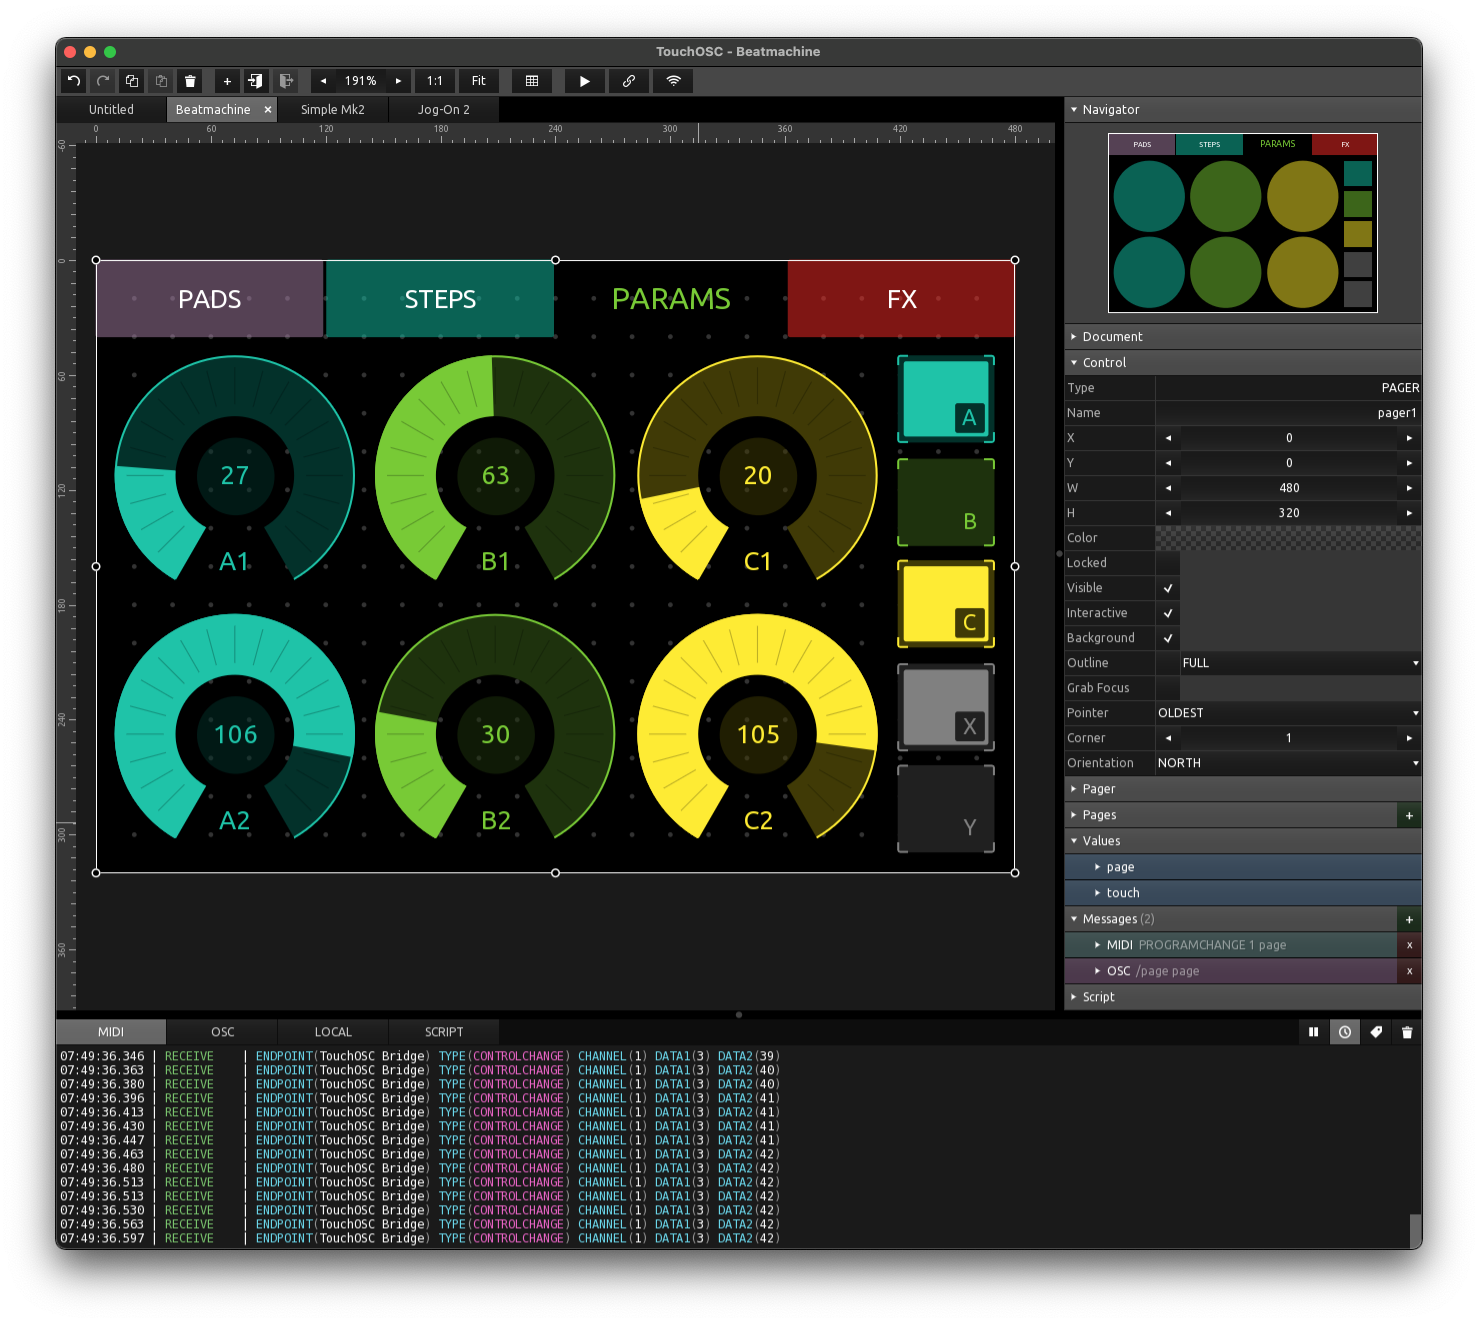Uncheck the Visible checkbox

click(x=1167, y=588)
